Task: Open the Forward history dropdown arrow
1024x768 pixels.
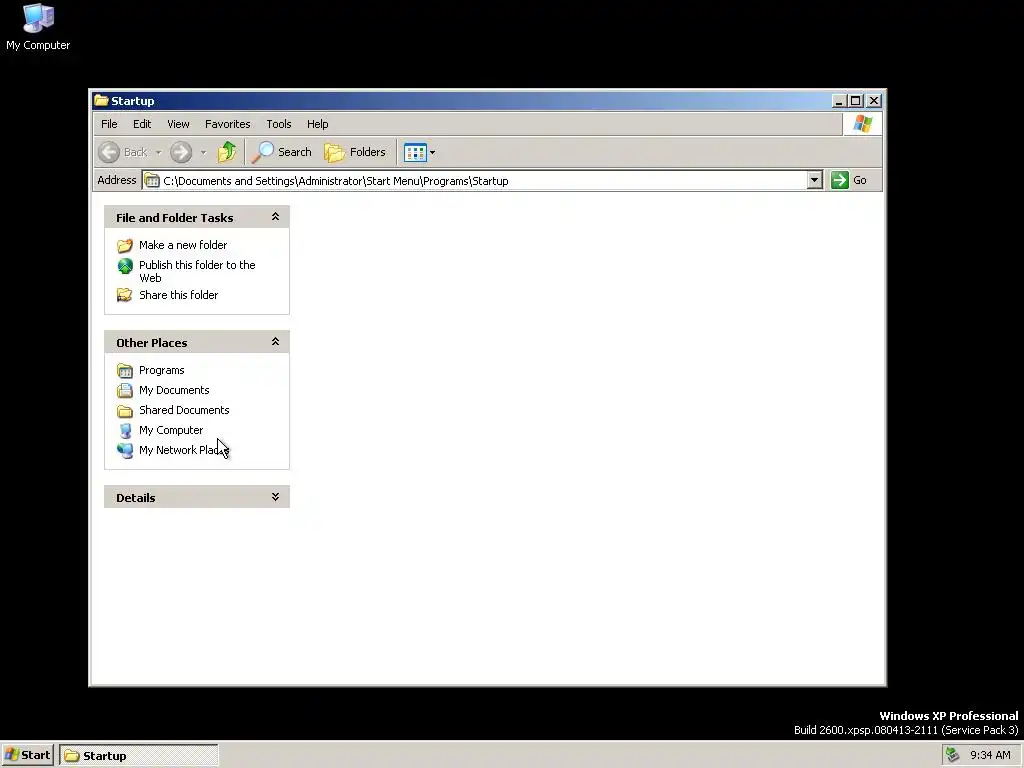Action: [x=203, y=153]
